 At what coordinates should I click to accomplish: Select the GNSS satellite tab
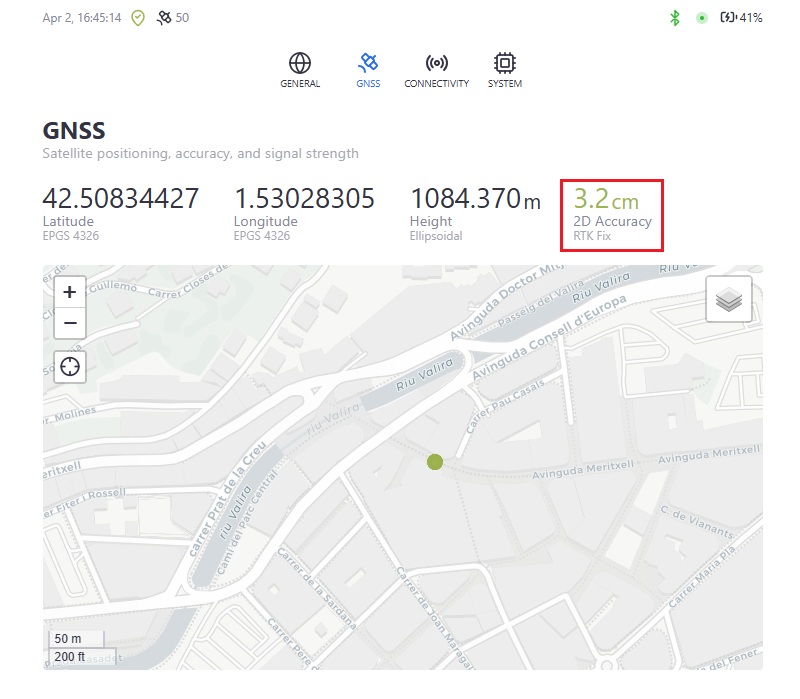coord(368,64)
